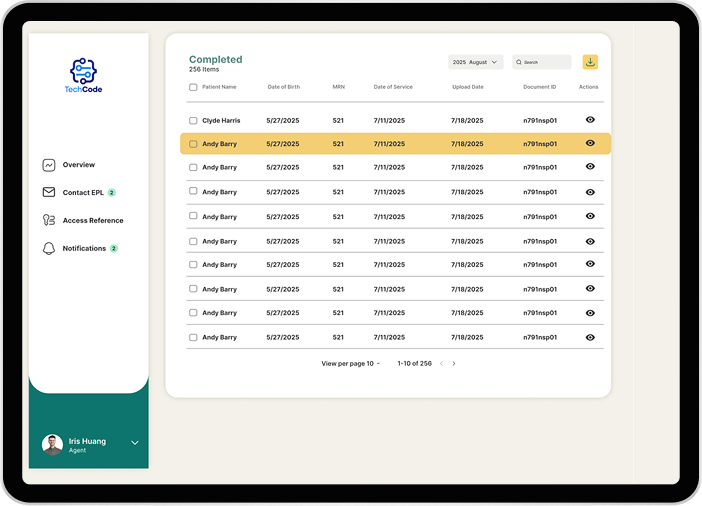This screenshot has height=506, width=702.
Task: Click the patient name Clyde Harris
Action: (221, 120)
